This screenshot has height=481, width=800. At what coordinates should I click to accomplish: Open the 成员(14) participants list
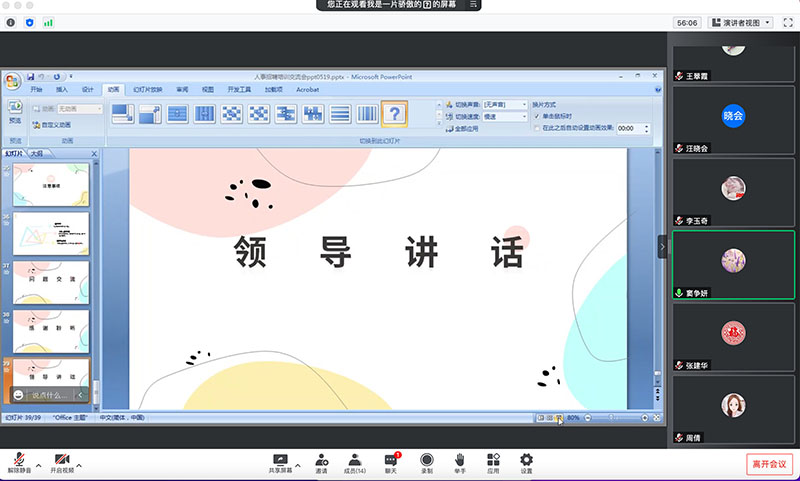coord(355,459)
